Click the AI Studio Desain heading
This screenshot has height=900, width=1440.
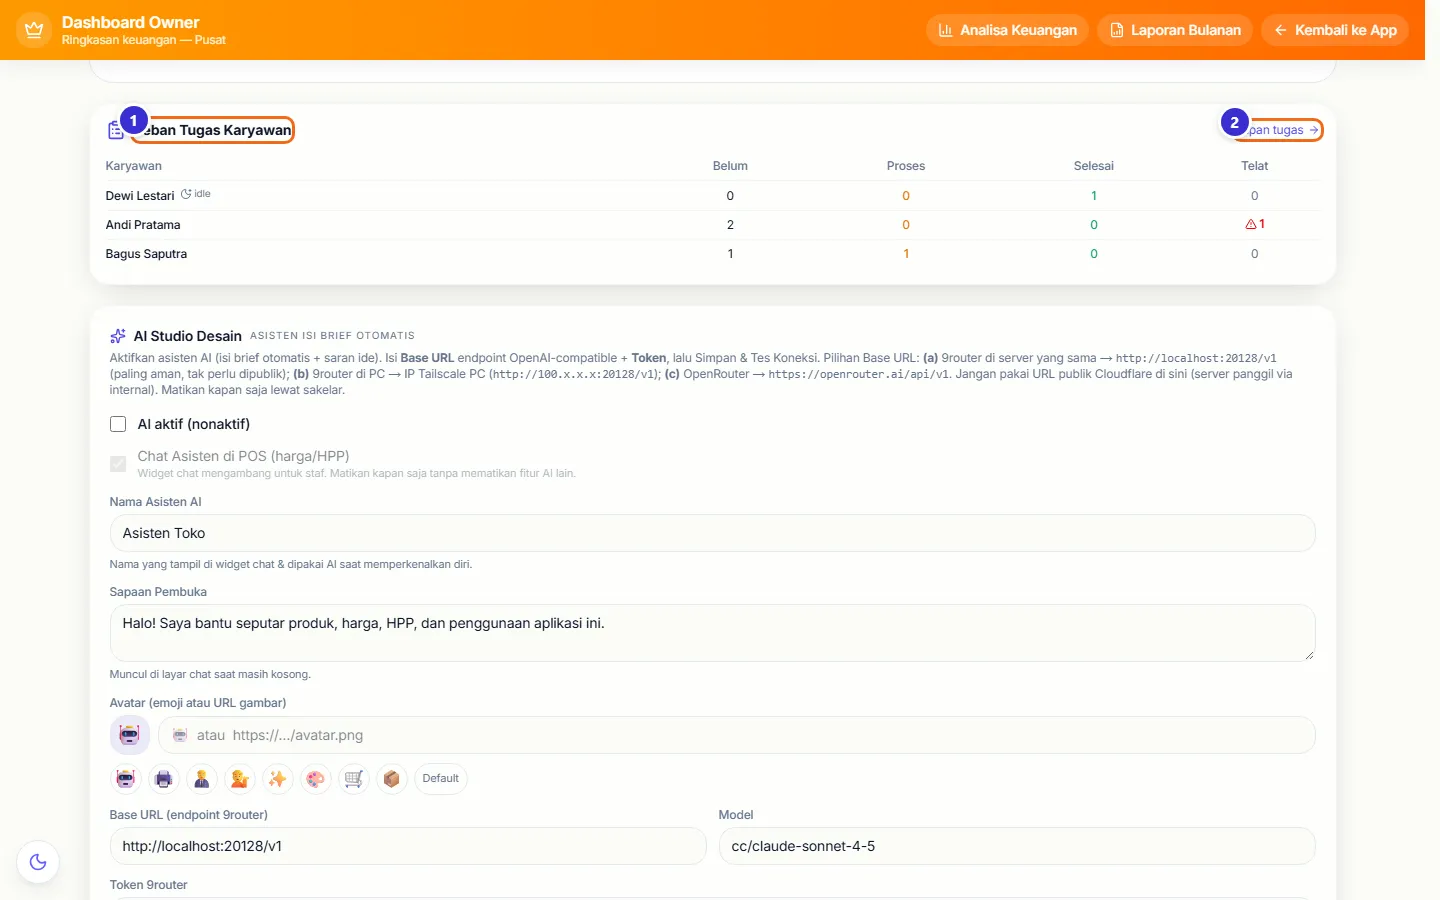tap(188, 336)
